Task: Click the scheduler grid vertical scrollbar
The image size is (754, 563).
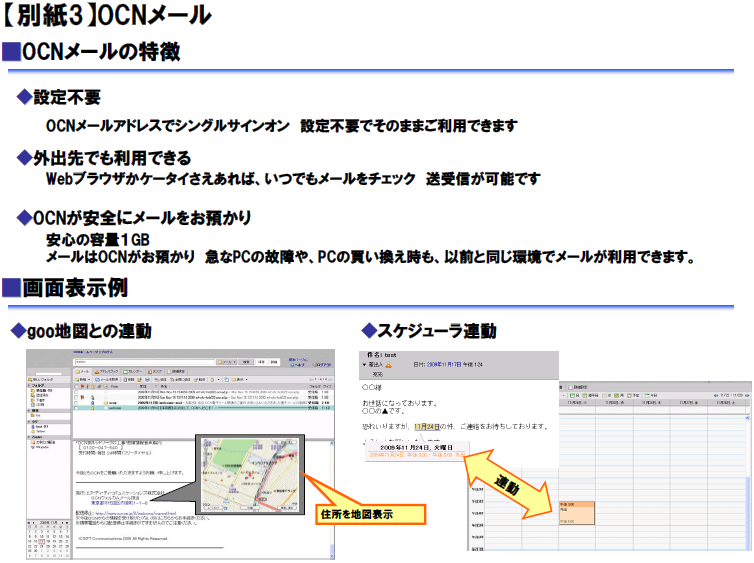Action: 748,482
